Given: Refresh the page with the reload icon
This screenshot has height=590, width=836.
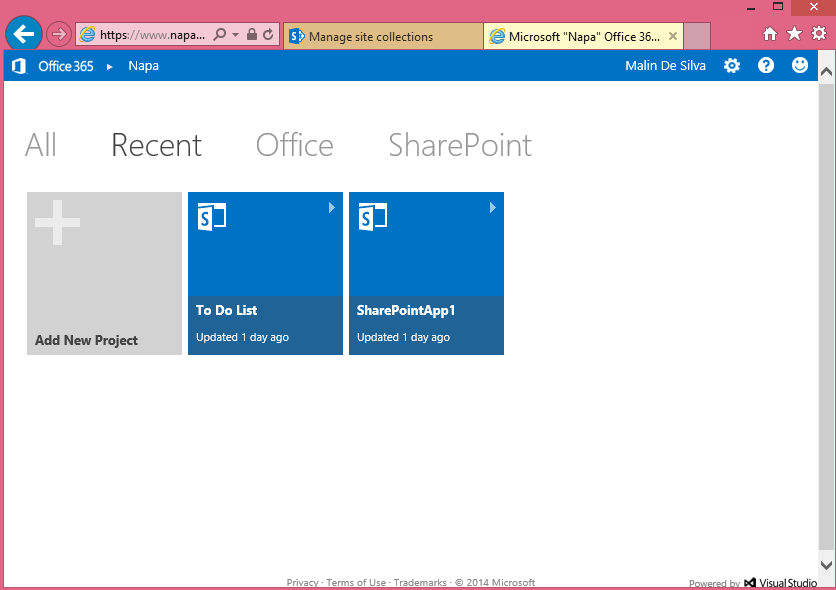Looking at the screenshot, I should [x=268, y=35].
